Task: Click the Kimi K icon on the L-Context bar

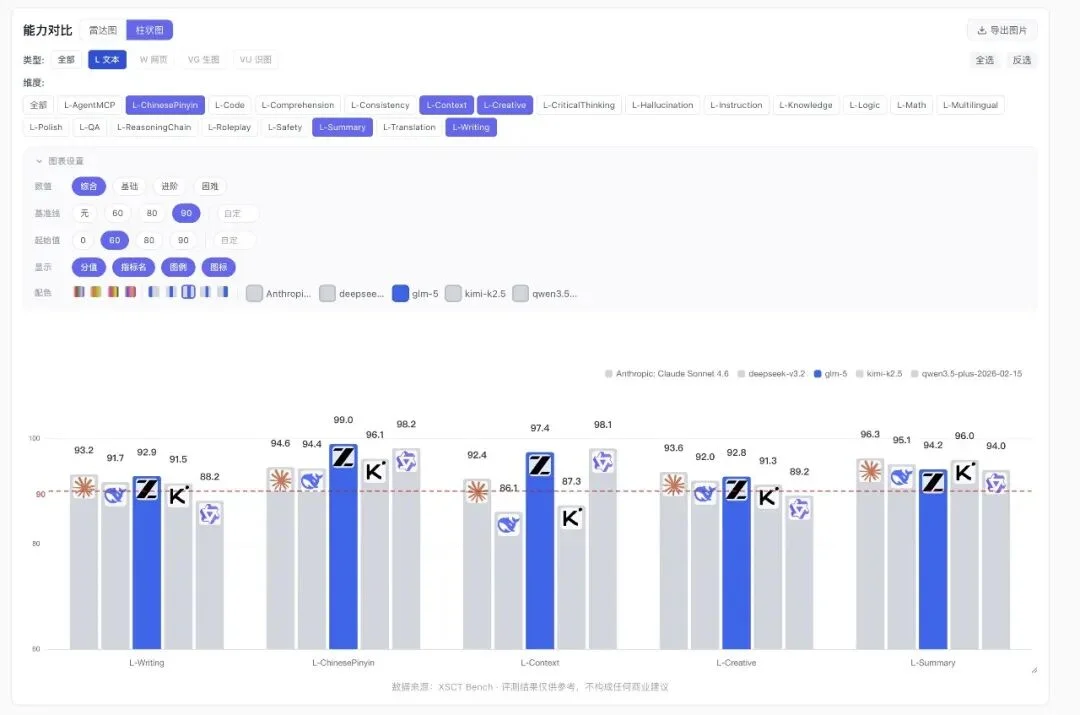Action: click(x=571, y=518)
